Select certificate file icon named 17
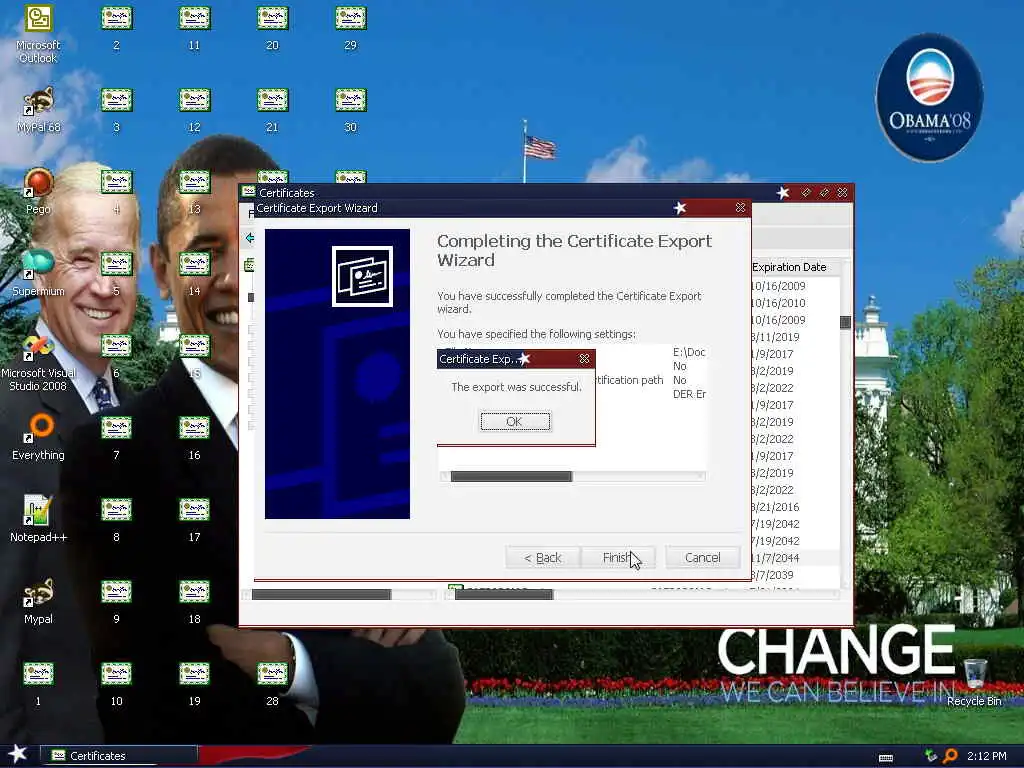Screen dimensions: 1024x768 coord(194,519)
